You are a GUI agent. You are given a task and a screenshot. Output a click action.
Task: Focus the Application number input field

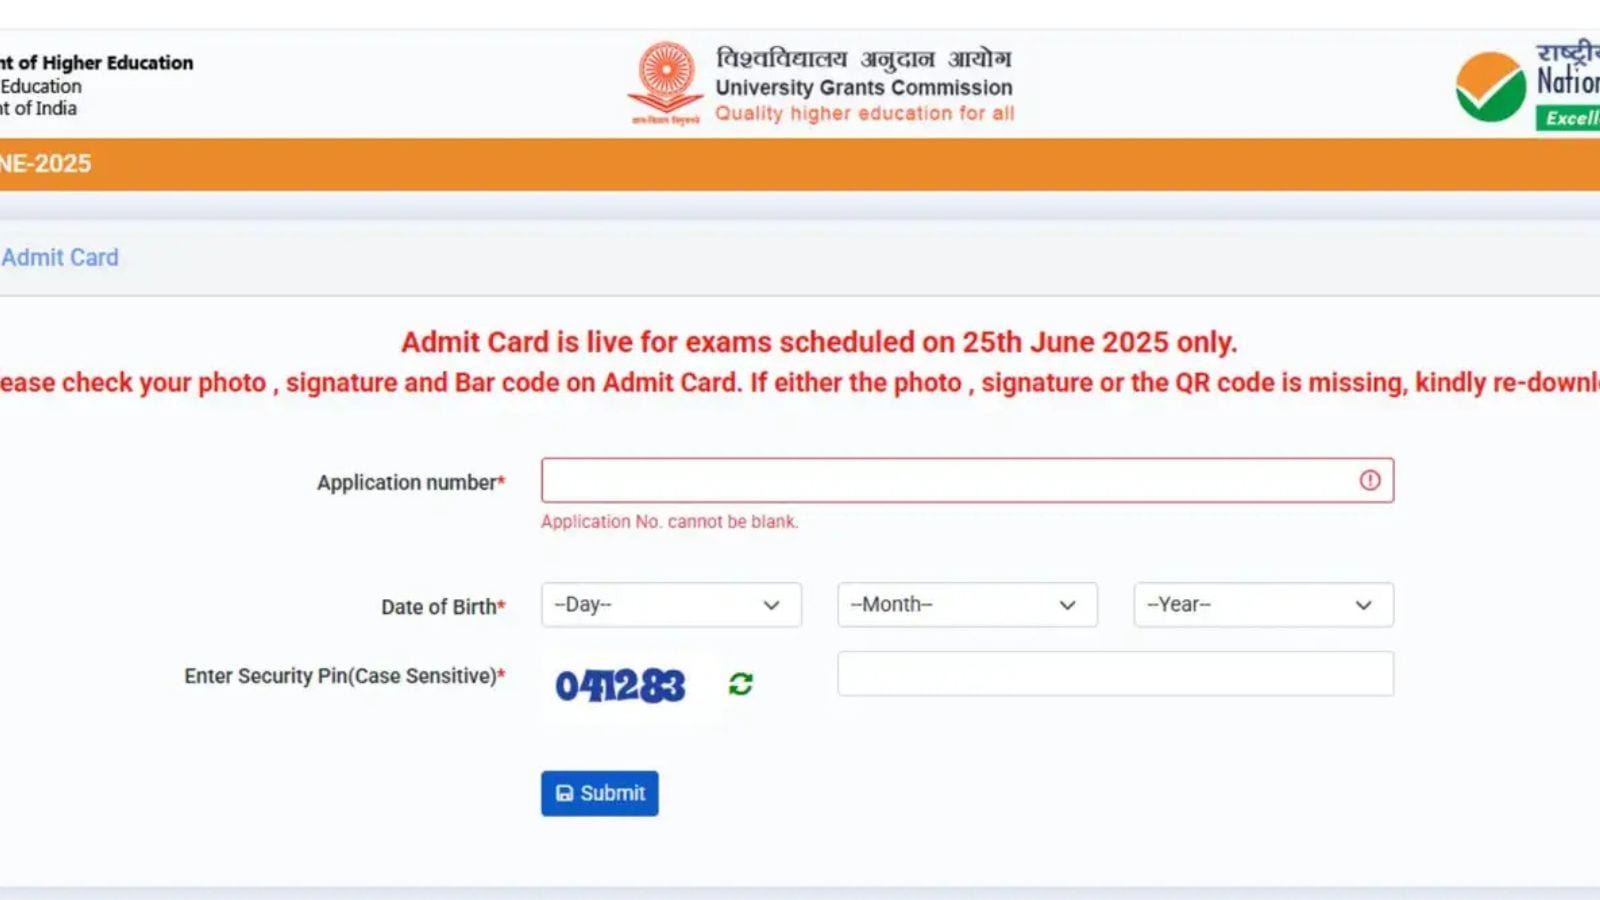(x=945, y=481)
